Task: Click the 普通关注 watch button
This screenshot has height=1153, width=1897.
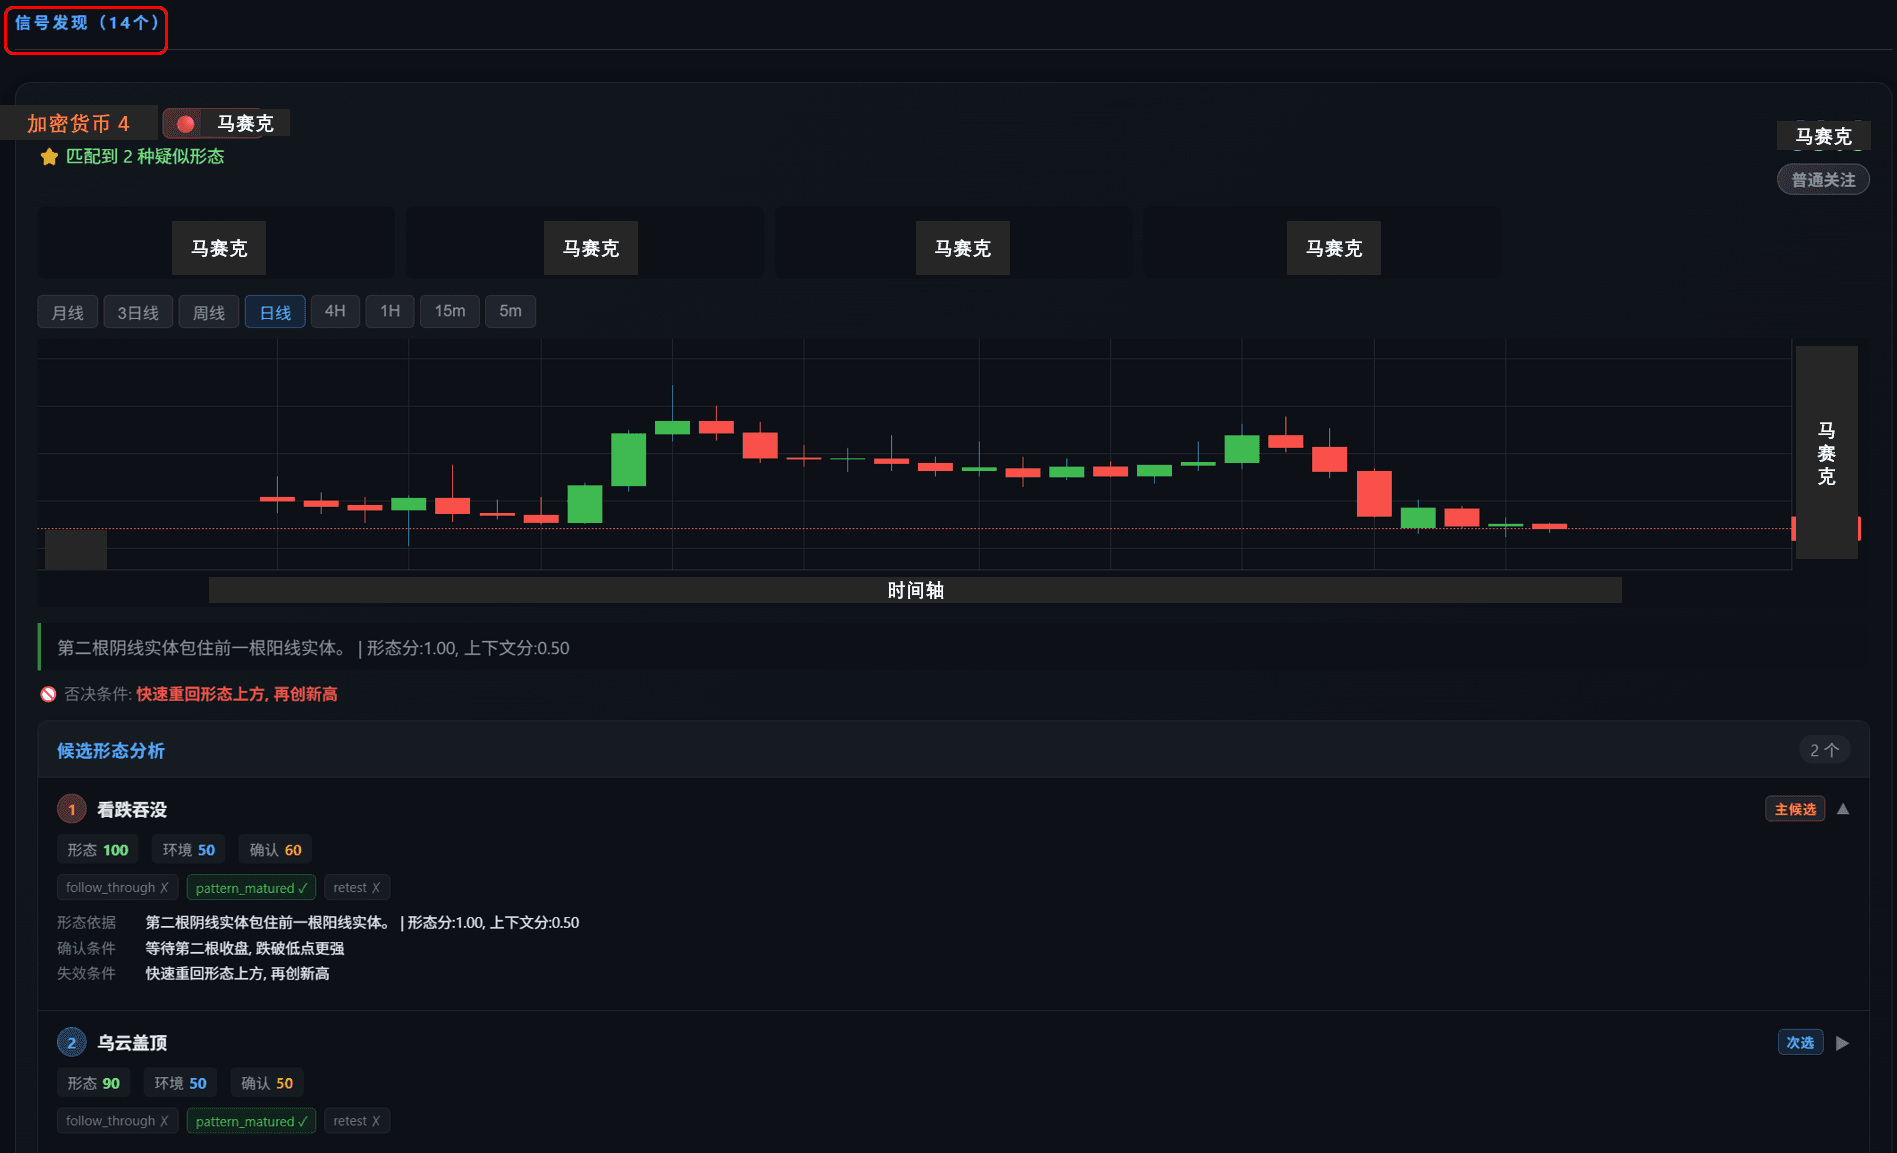Action: pyautogui.click(x=1822, y=180)
